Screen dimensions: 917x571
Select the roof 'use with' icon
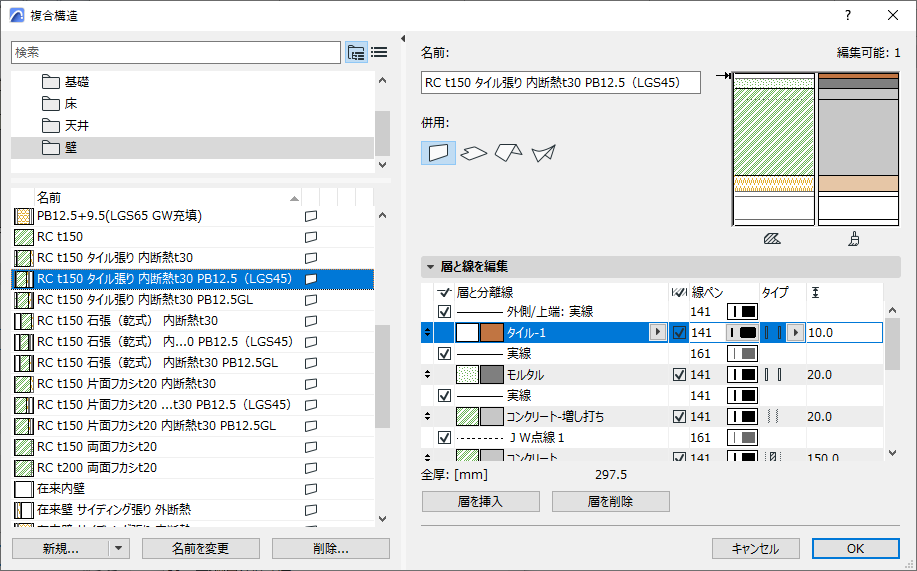coord(509,153)
